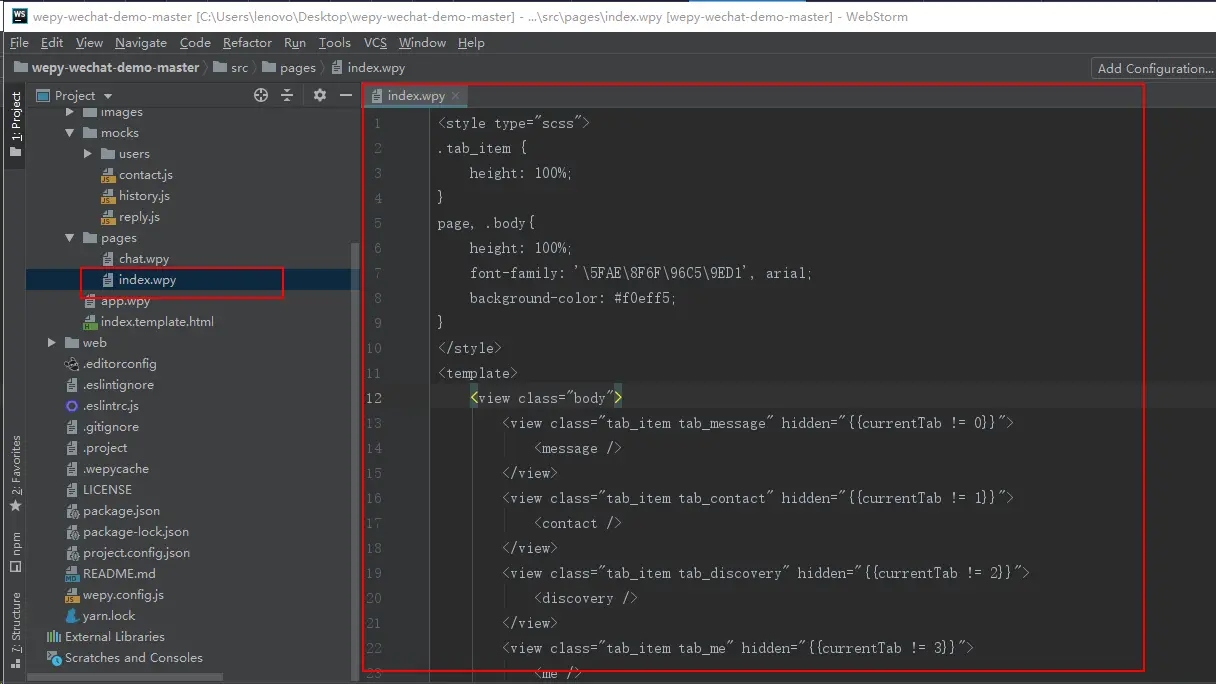Toggle the 1: Project tool window tab
The image size is (1216, 684).
pyautogui.click(x=15, y=124)
